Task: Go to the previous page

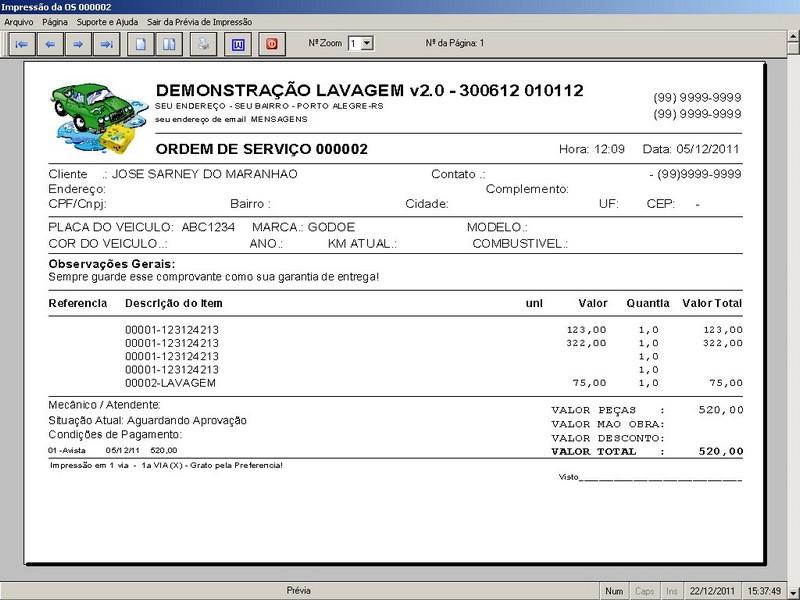Action: click(x=50, y=44)
